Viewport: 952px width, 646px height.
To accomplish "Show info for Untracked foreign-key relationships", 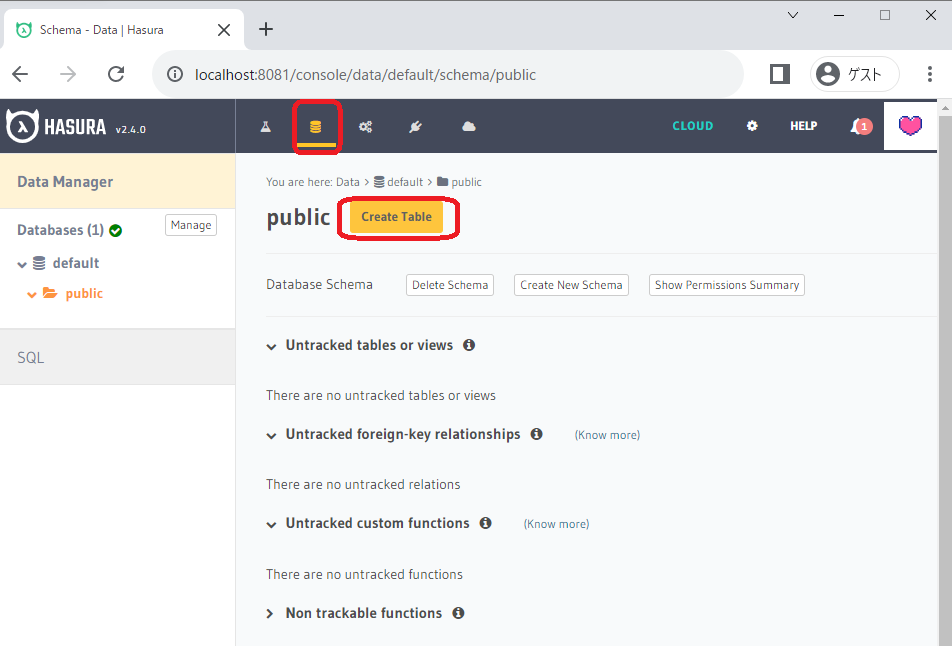I will click(536, 434).
